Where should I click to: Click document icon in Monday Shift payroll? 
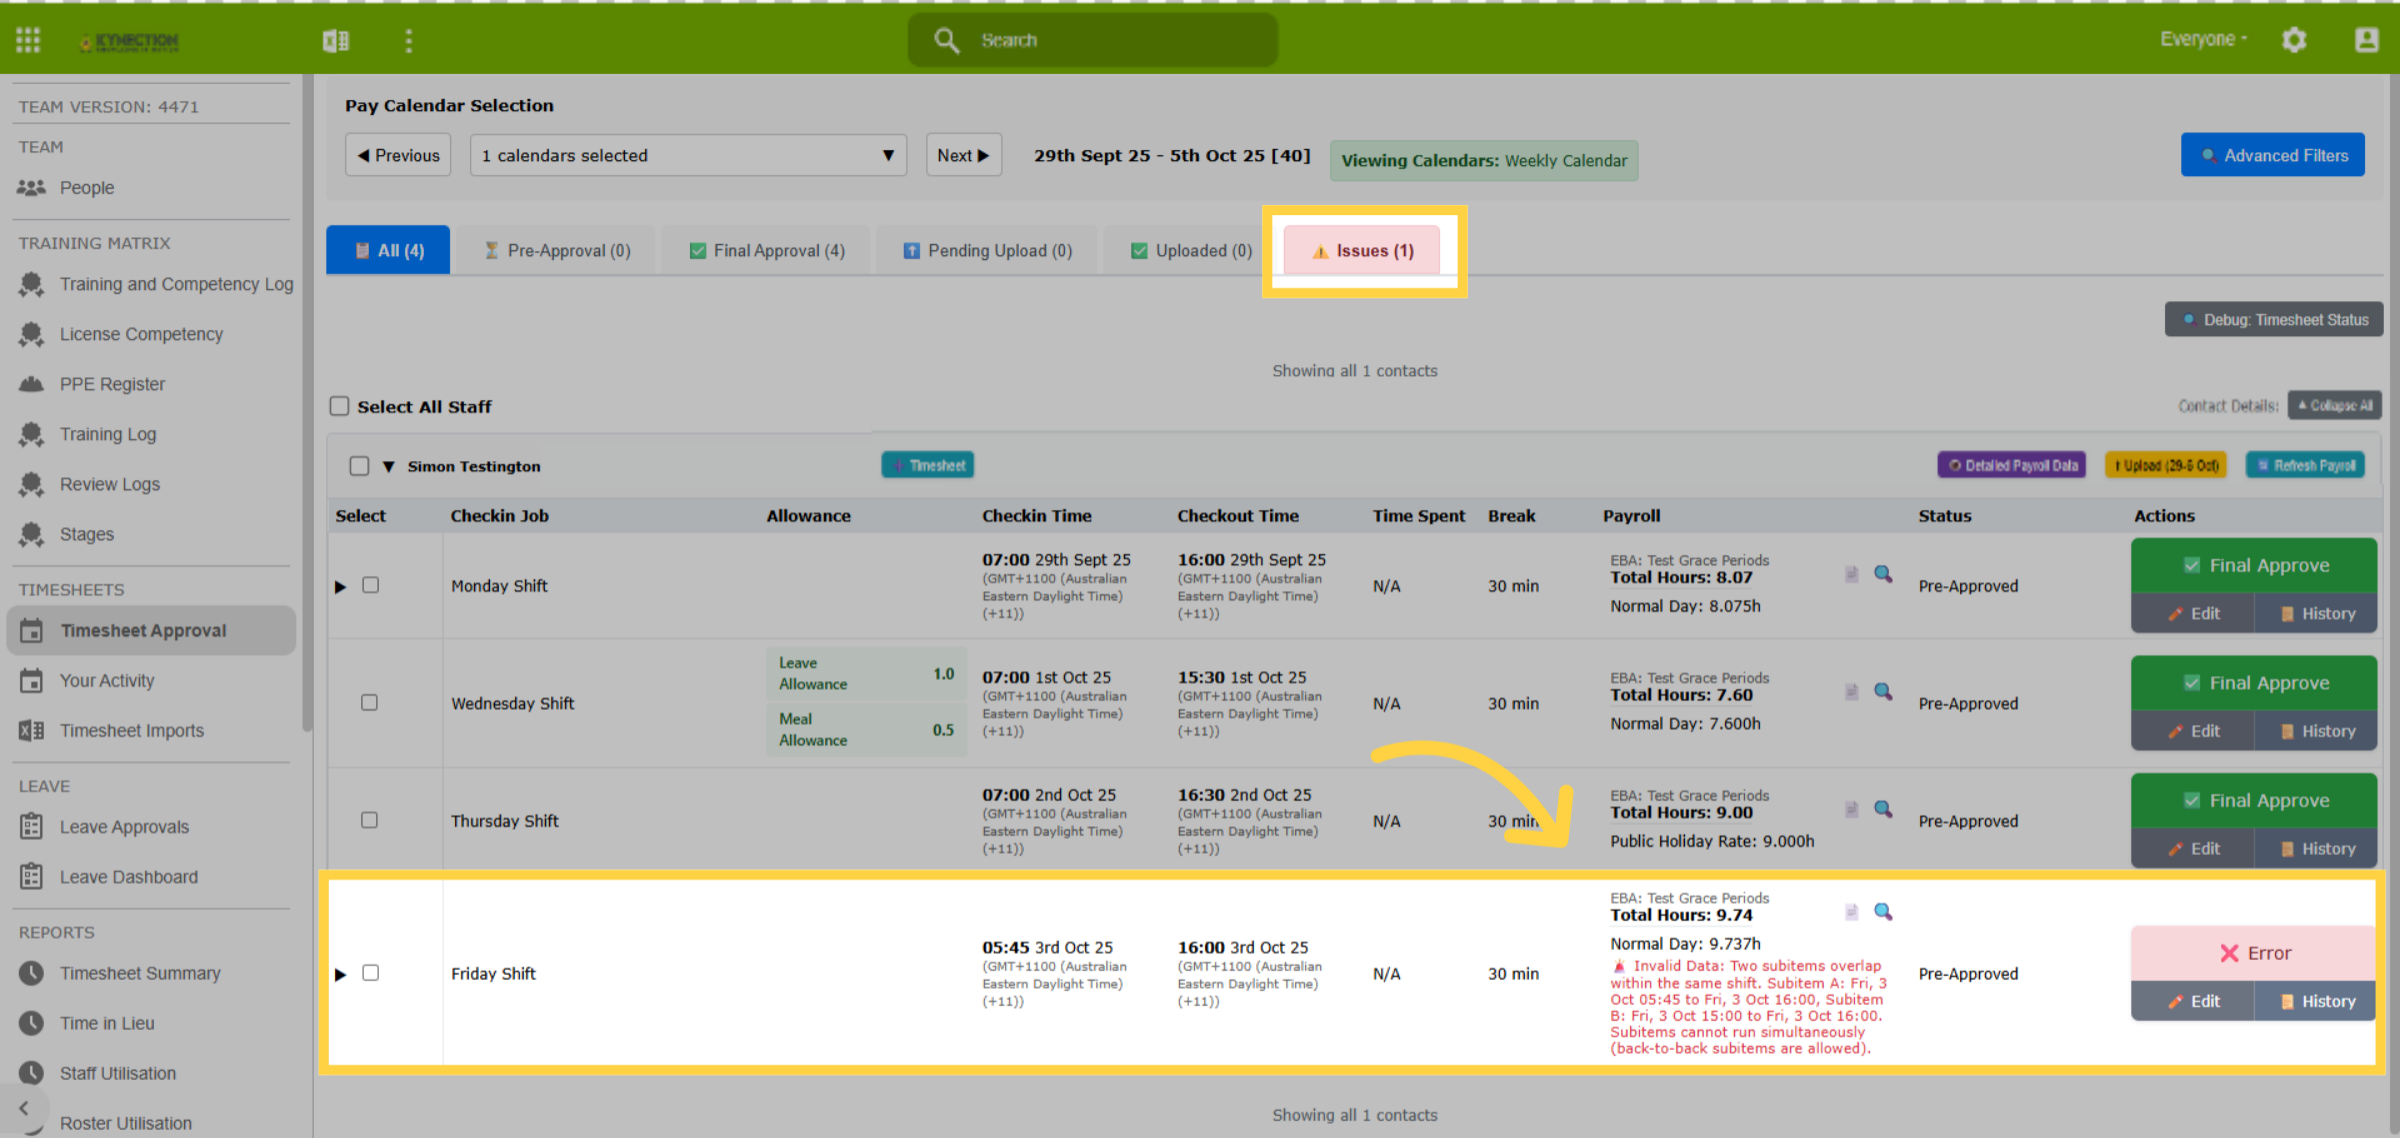pyautogui.click(x=1851, y=574)
